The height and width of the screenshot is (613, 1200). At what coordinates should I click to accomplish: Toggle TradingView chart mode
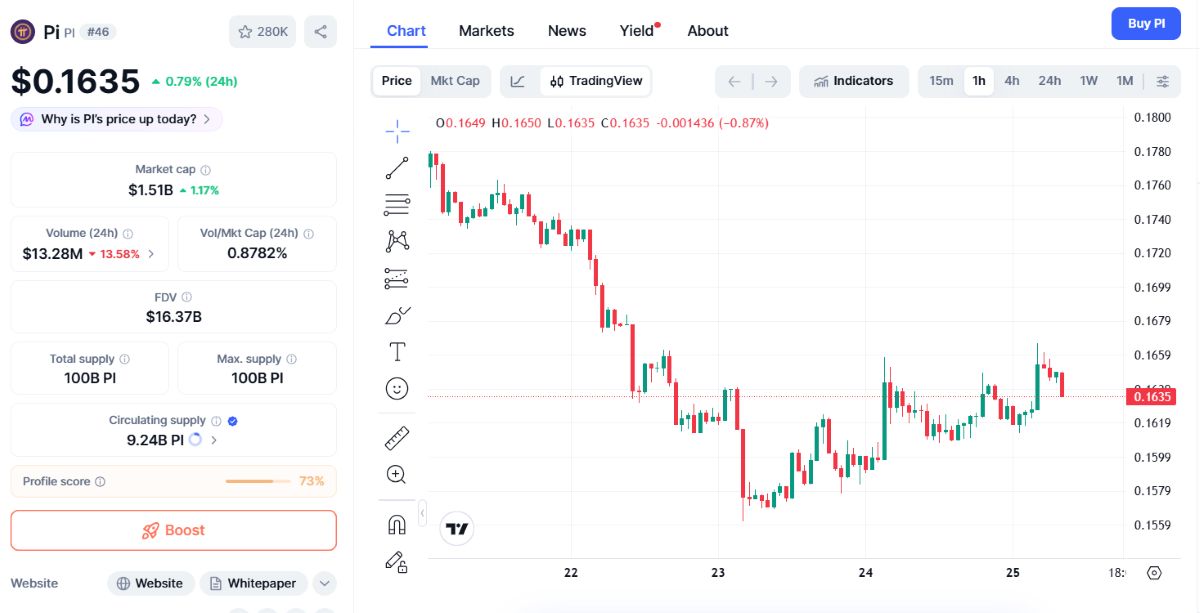point(596,81)
